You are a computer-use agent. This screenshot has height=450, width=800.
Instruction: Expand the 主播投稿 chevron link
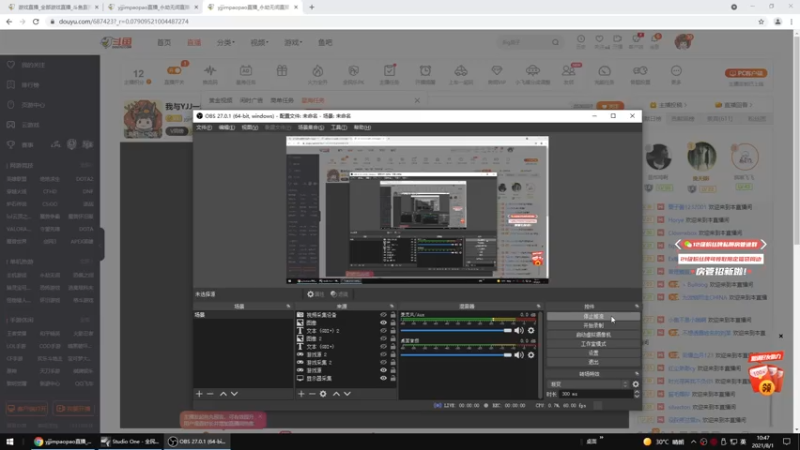pyautogui.click(x=668, y=105)
